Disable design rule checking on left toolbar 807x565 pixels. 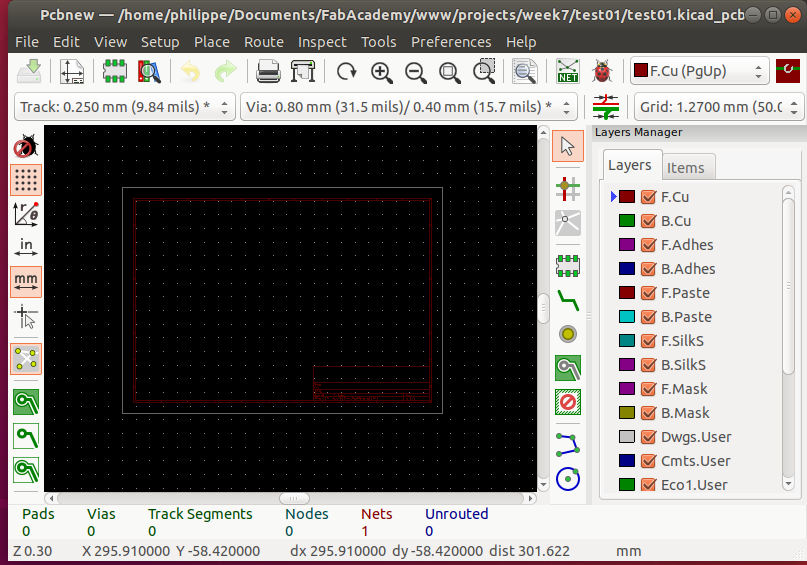coord(26,146)
